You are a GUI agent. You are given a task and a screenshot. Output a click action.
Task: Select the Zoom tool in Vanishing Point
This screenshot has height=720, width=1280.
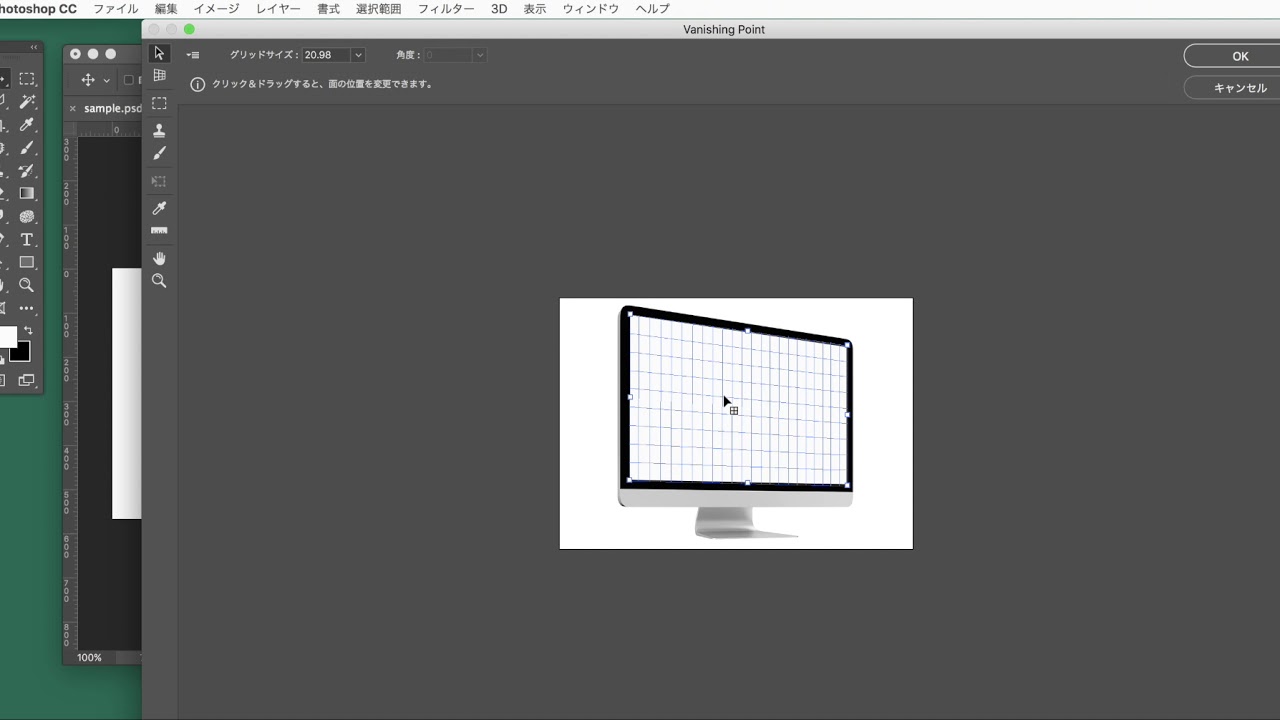(x=159, y=281)
